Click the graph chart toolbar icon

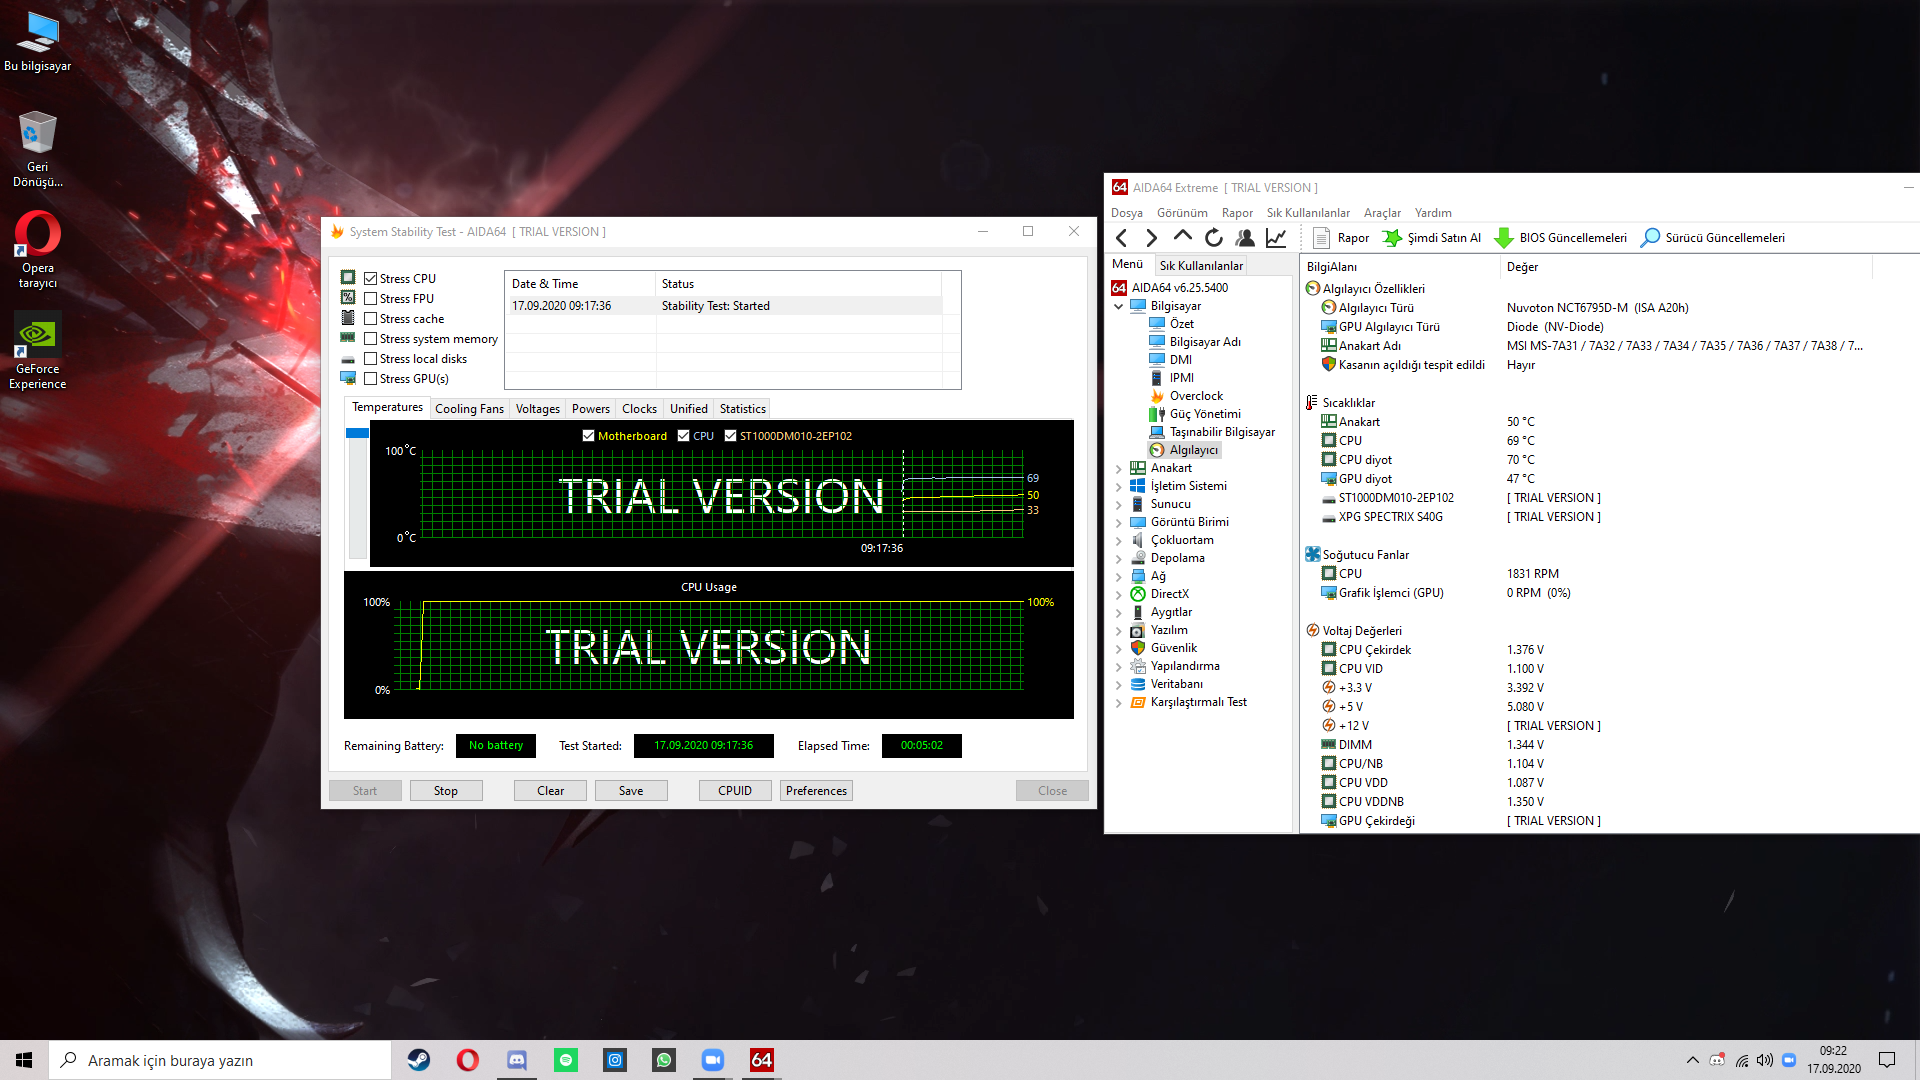1276,238
